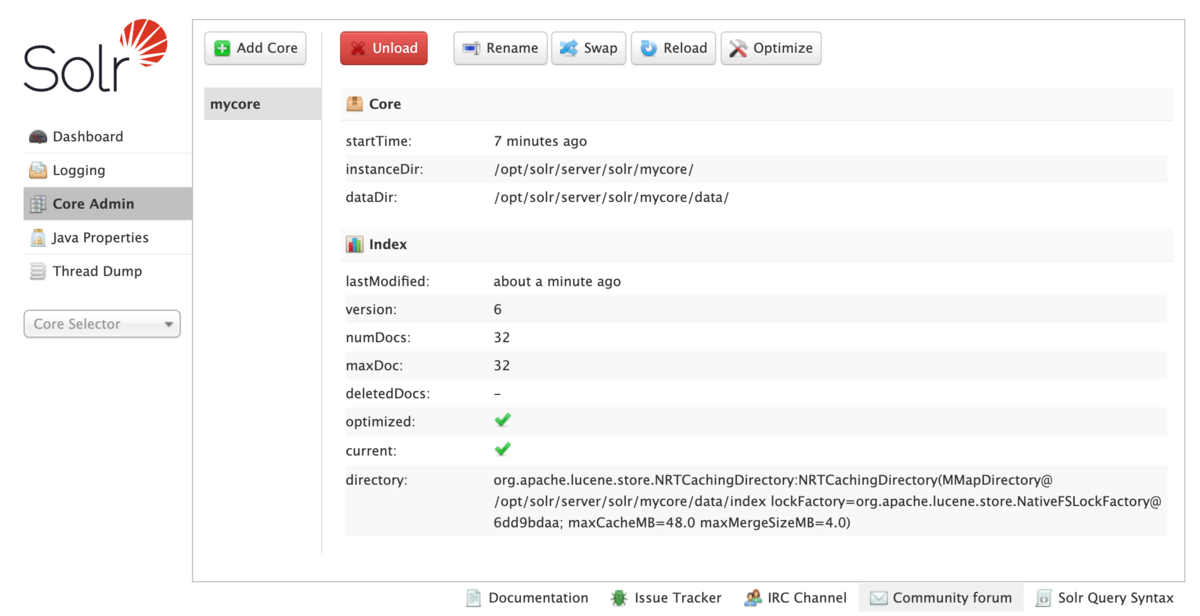Click the Solr sun logo
This screenshot has width=1200, height=616.
(143, 44)
